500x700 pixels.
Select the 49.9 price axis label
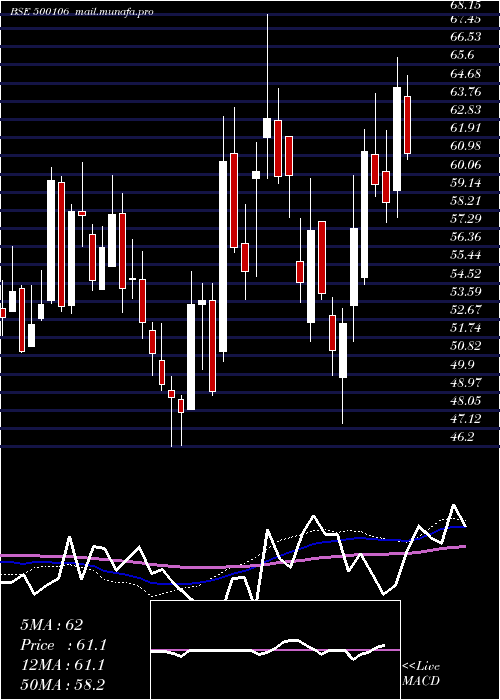coord(462,364)
